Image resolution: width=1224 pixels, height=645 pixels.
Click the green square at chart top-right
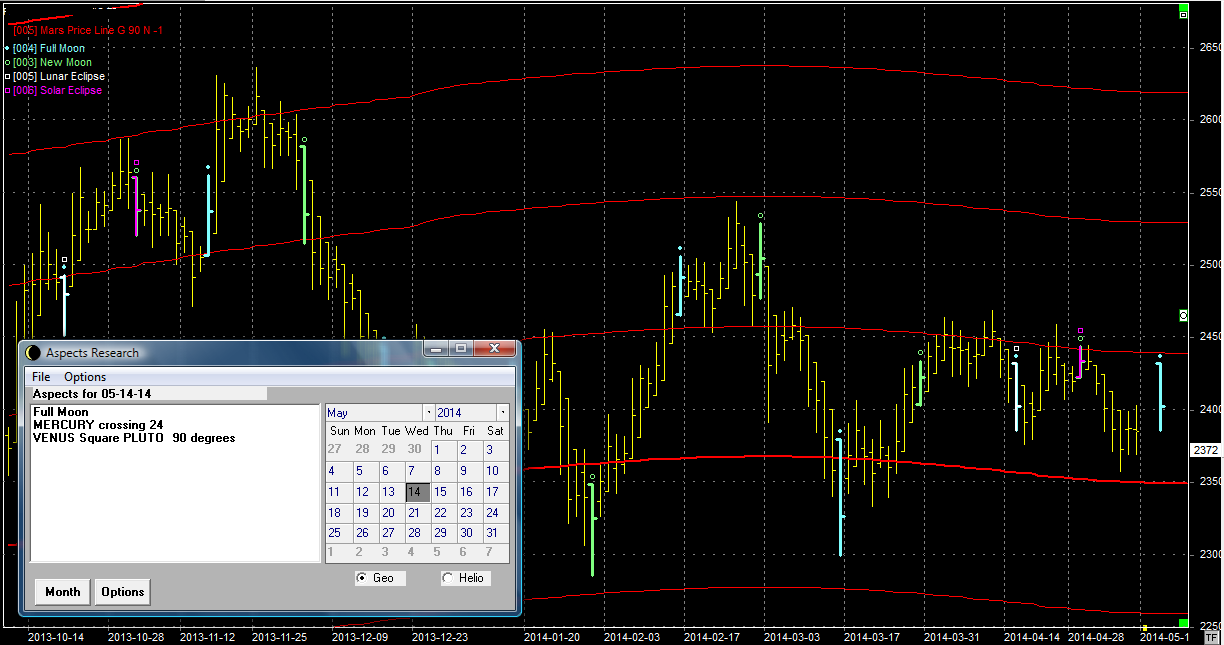(1183, 9)
